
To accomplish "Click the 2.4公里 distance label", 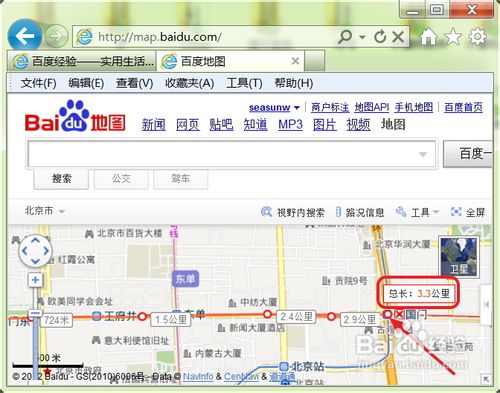I will [296, 316].
